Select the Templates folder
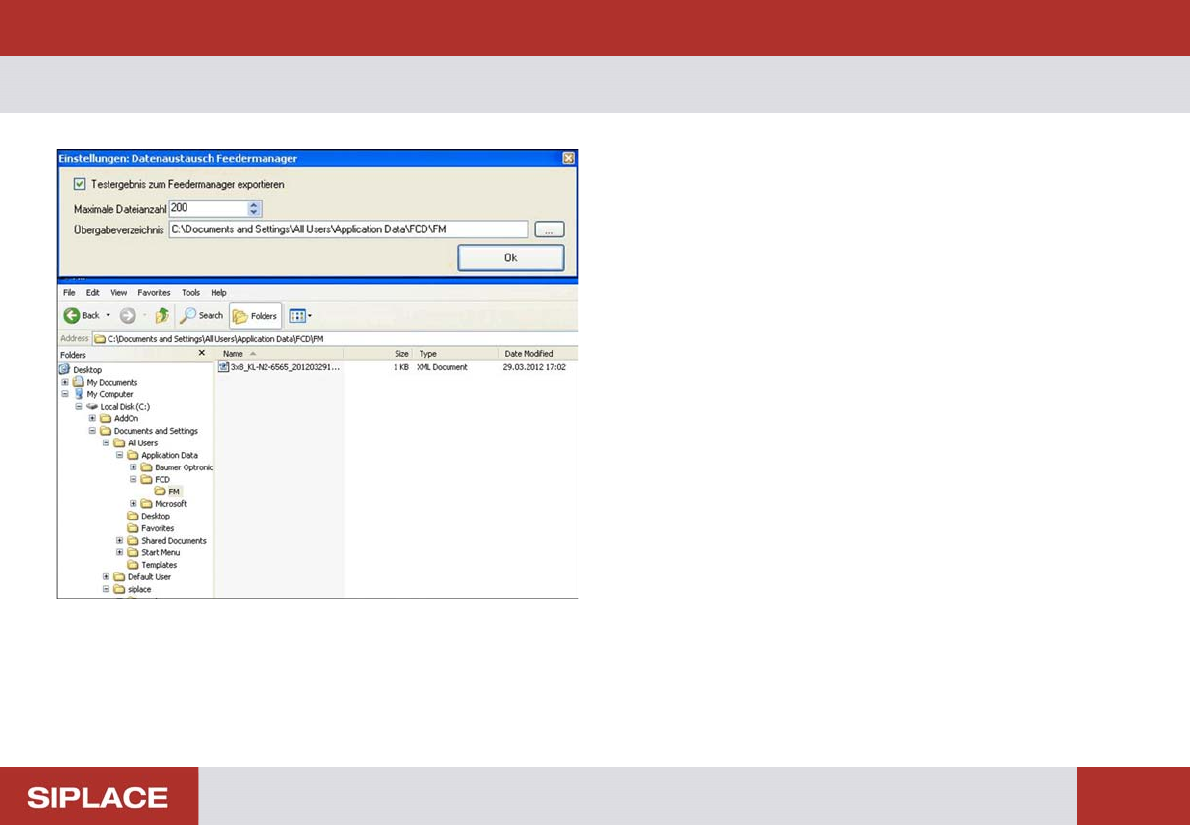The height and width of the screenshot is (825, 1190). [x=159, y=565]
